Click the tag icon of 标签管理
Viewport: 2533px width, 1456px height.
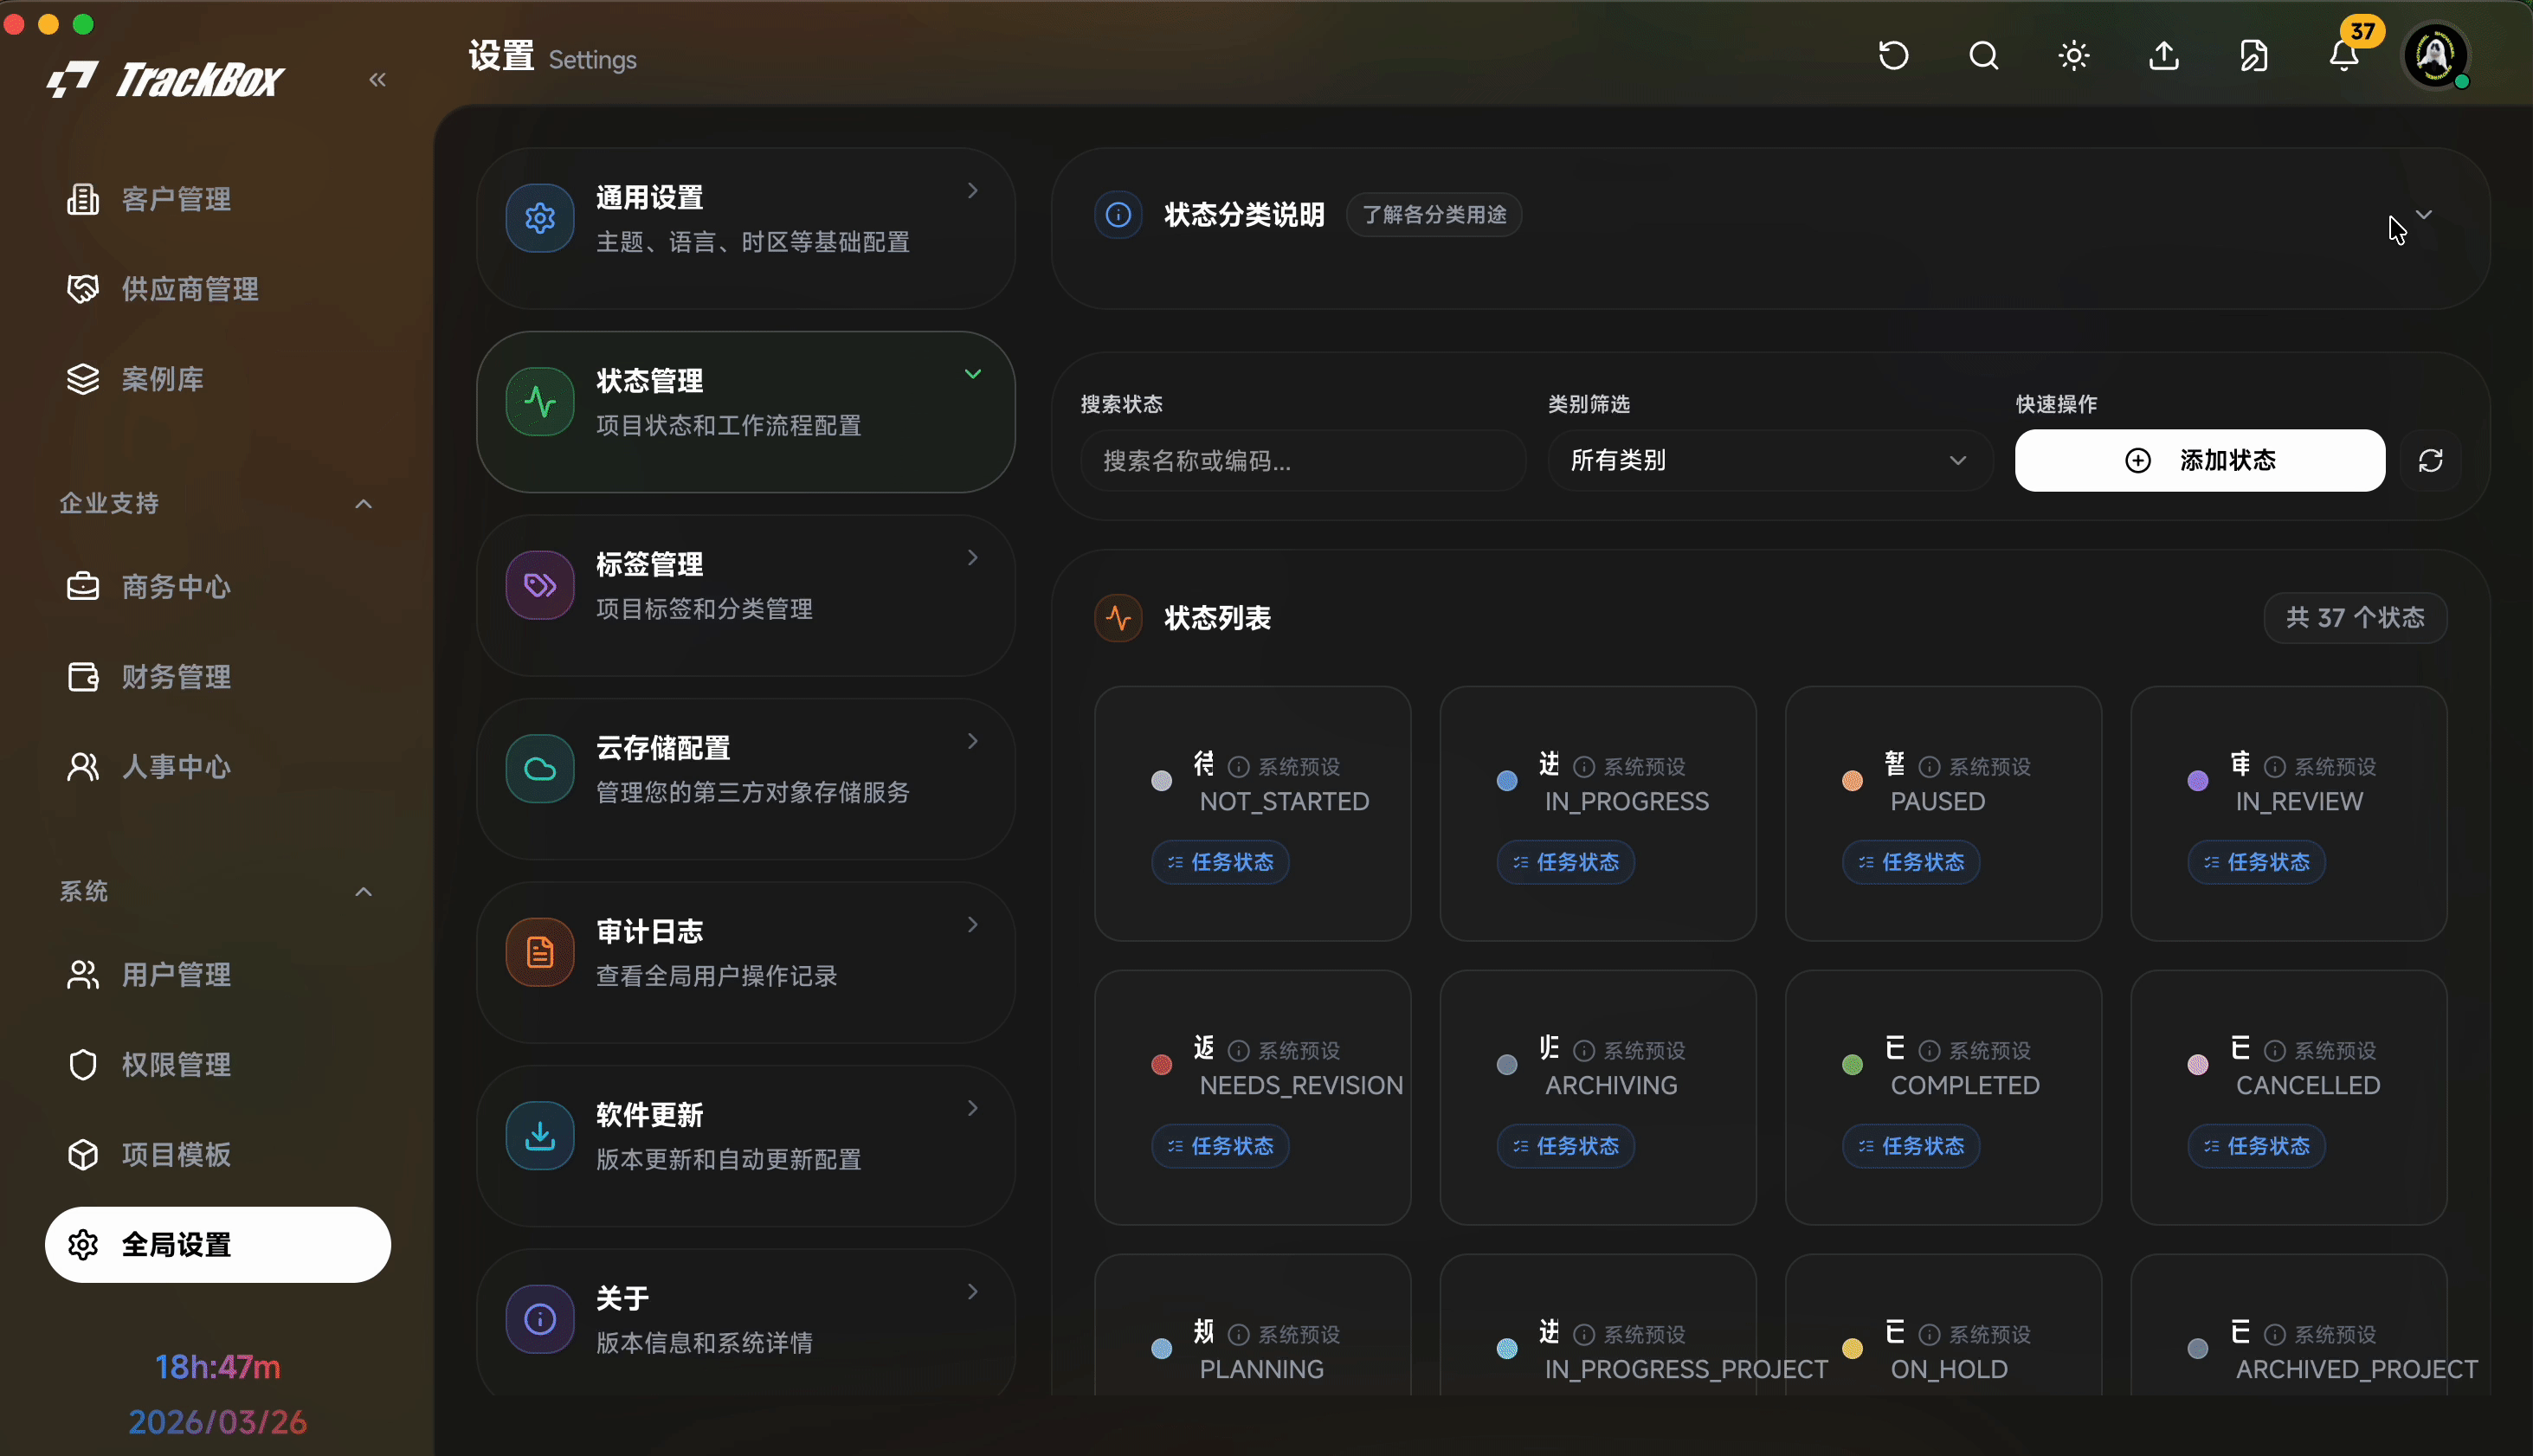pyautogui.click(x=540, y=585)
